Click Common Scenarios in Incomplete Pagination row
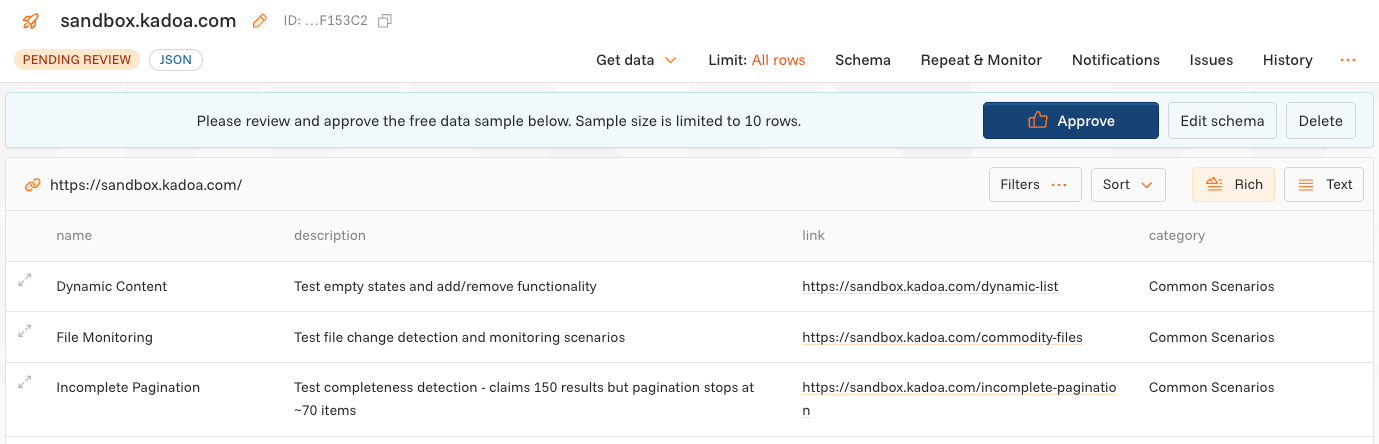This screenshot has height=444, width=1379. pos(1212,387)
